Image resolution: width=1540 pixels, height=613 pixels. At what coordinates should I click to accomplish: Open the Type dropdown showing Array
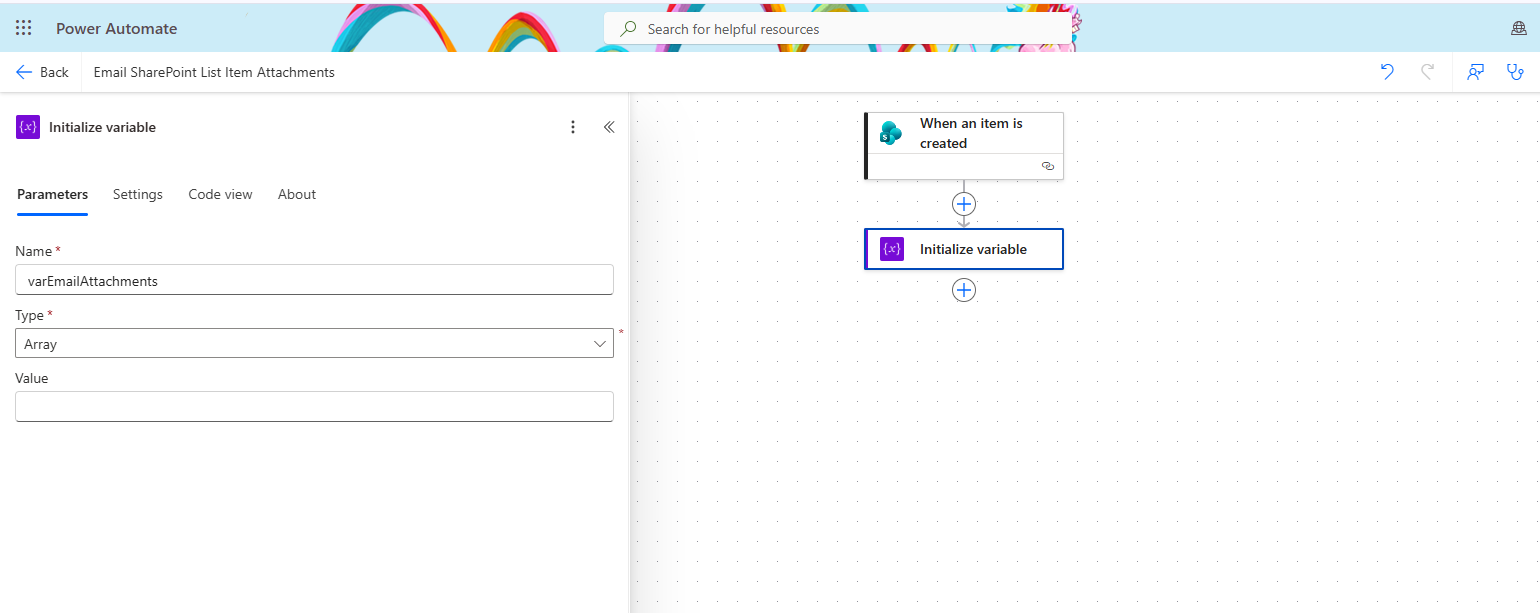314,343
